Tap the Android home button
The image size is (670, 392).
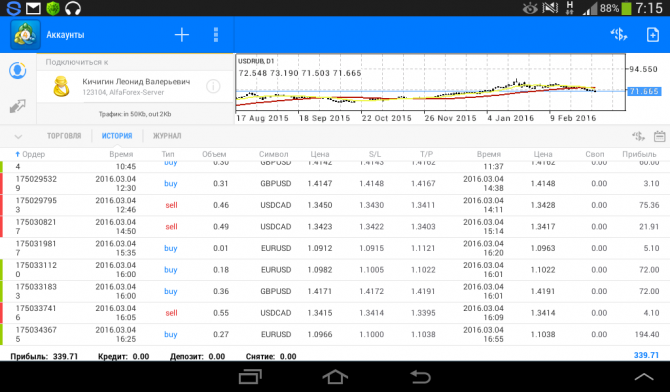coord(335,377)
